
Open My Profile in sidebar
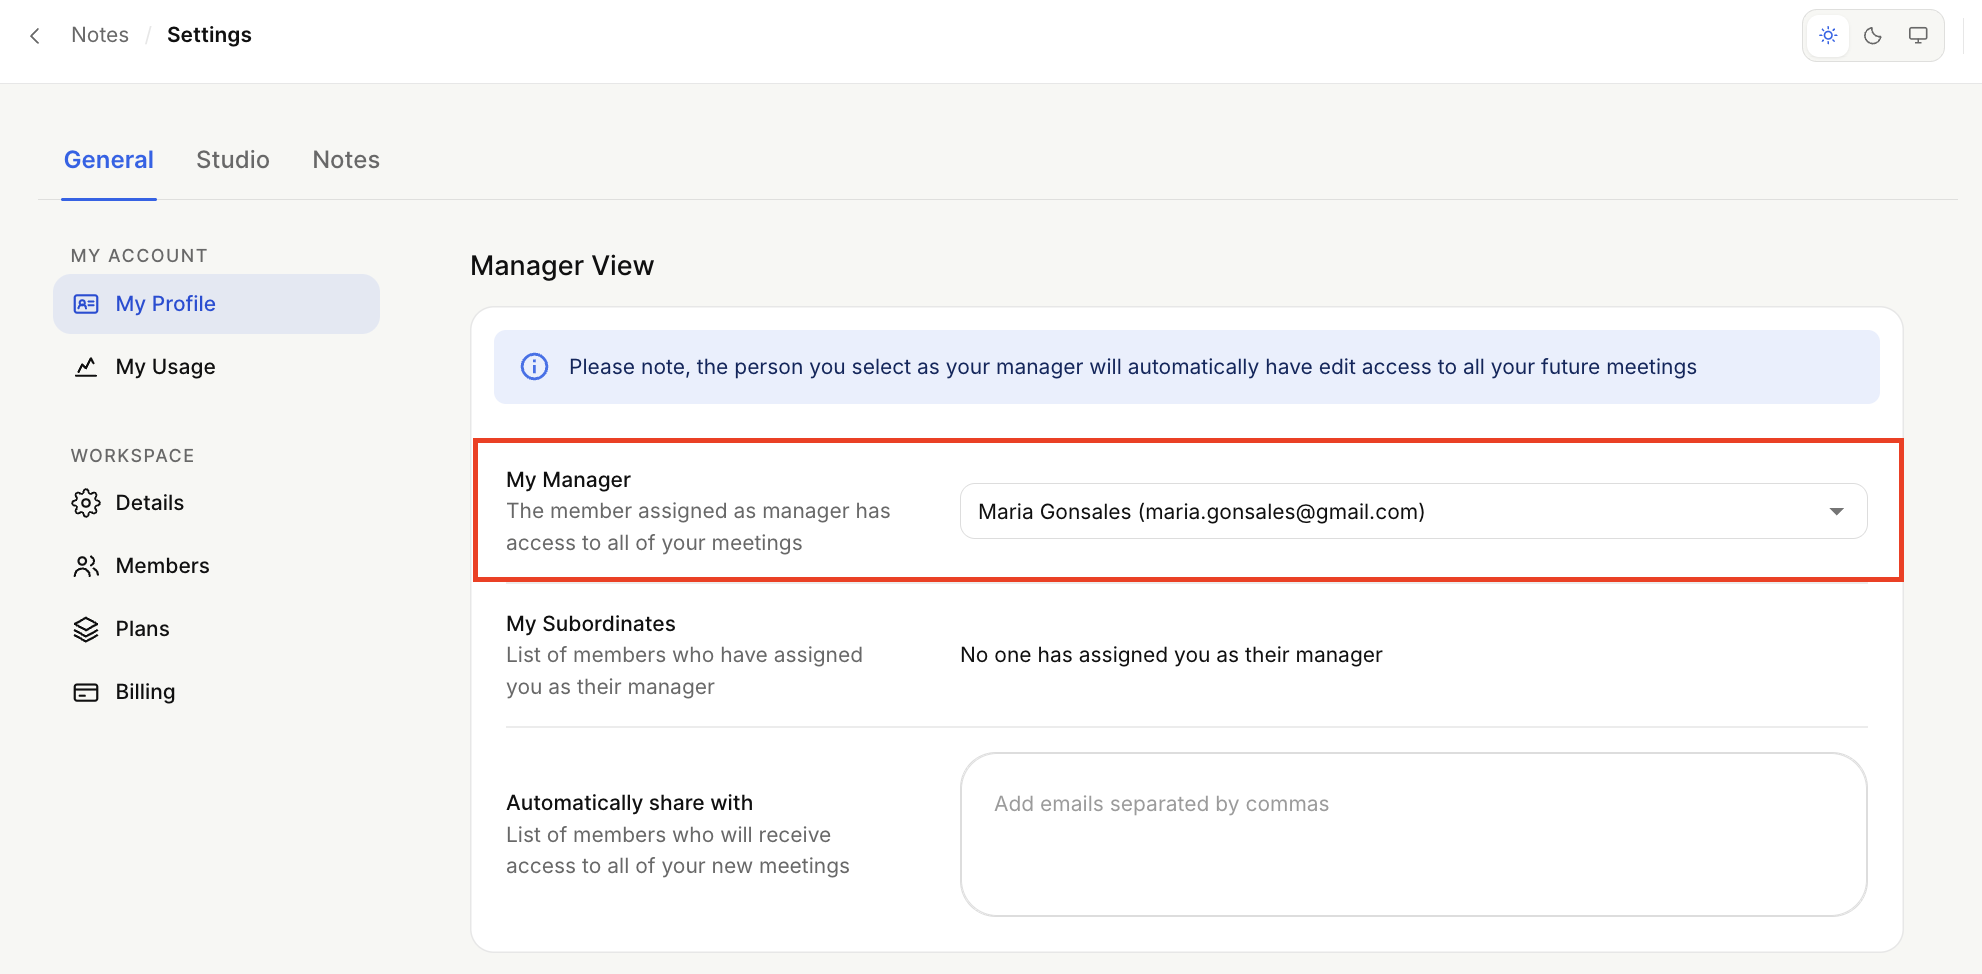(x=216, y=304)
